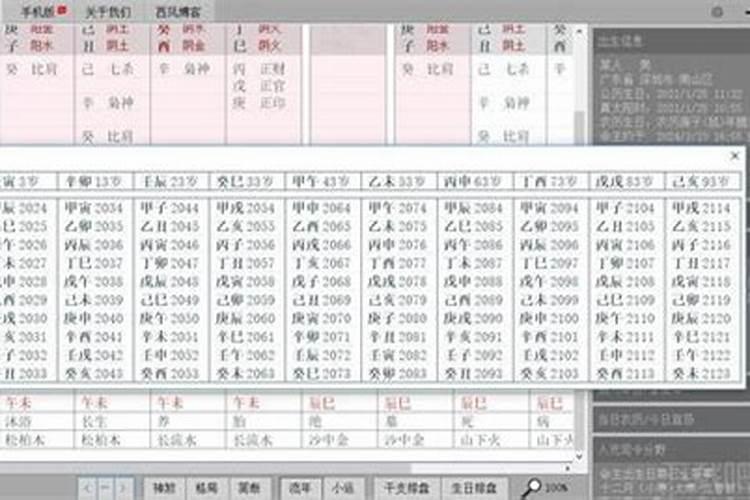This screenshot has width=750, height=500.
Task: Click the year entry 甲子 2044
Action: pyautogui.click(x=170, y=208)
